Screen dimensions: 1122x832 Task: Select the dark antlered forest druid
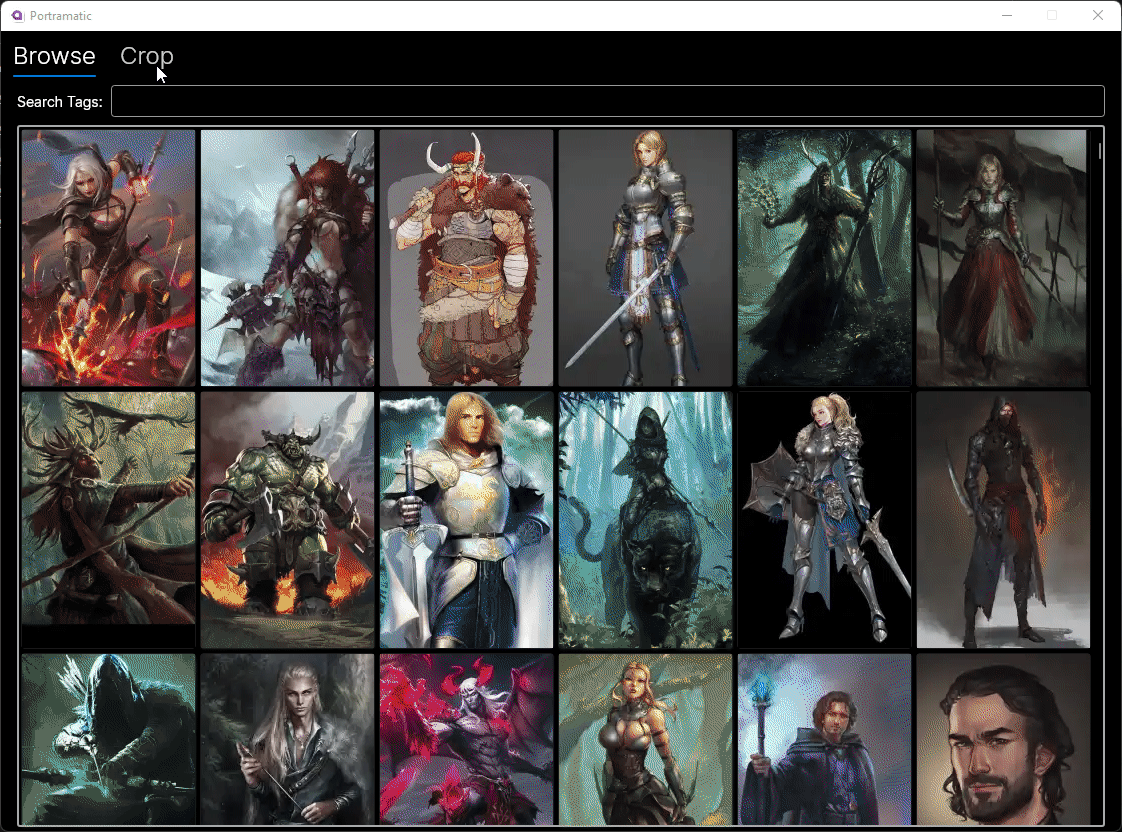coord(824,256)
